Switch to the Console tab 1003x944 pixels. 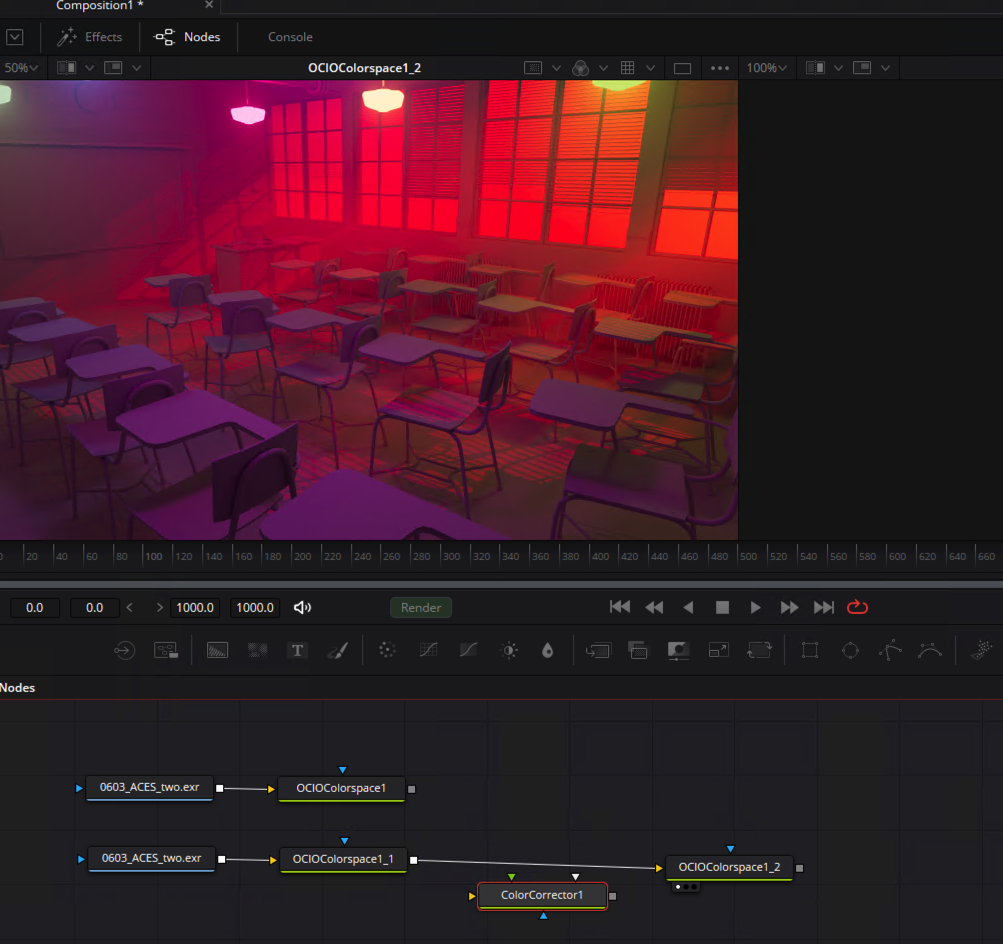click(x=290, y=37)
